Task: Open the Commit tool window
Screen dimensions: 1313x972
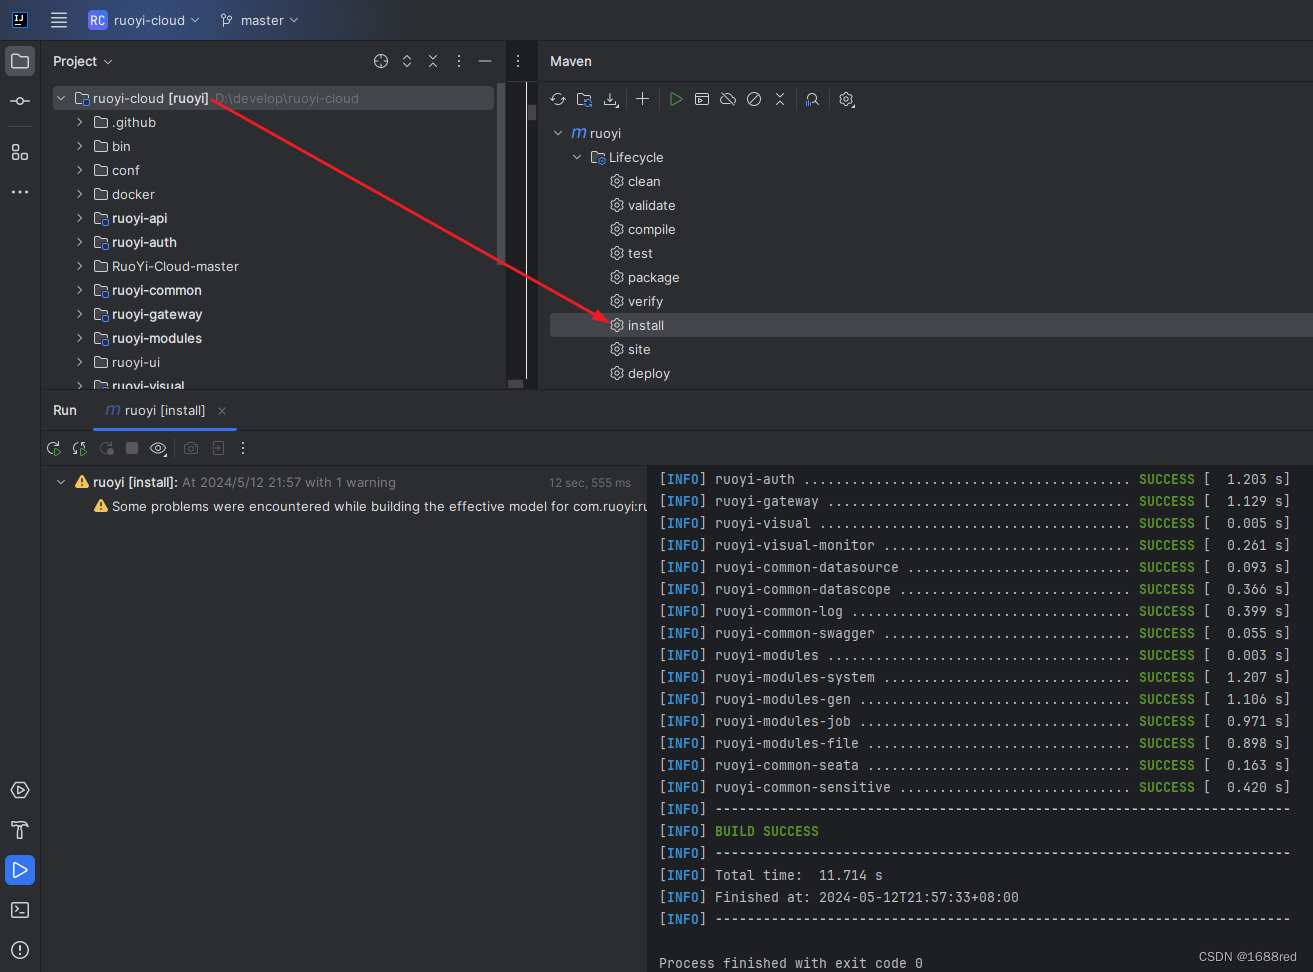Action: pyautogui.click(x=20, y=101)
